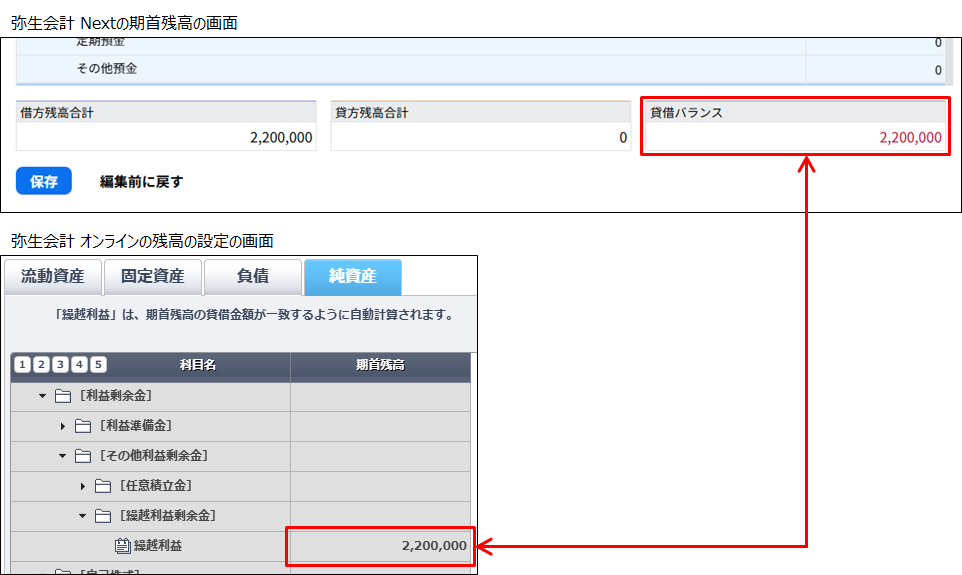Screen dimensions: 962x575
Task: Open the 固定資産 tab
Action: click(x=153, y=277)
